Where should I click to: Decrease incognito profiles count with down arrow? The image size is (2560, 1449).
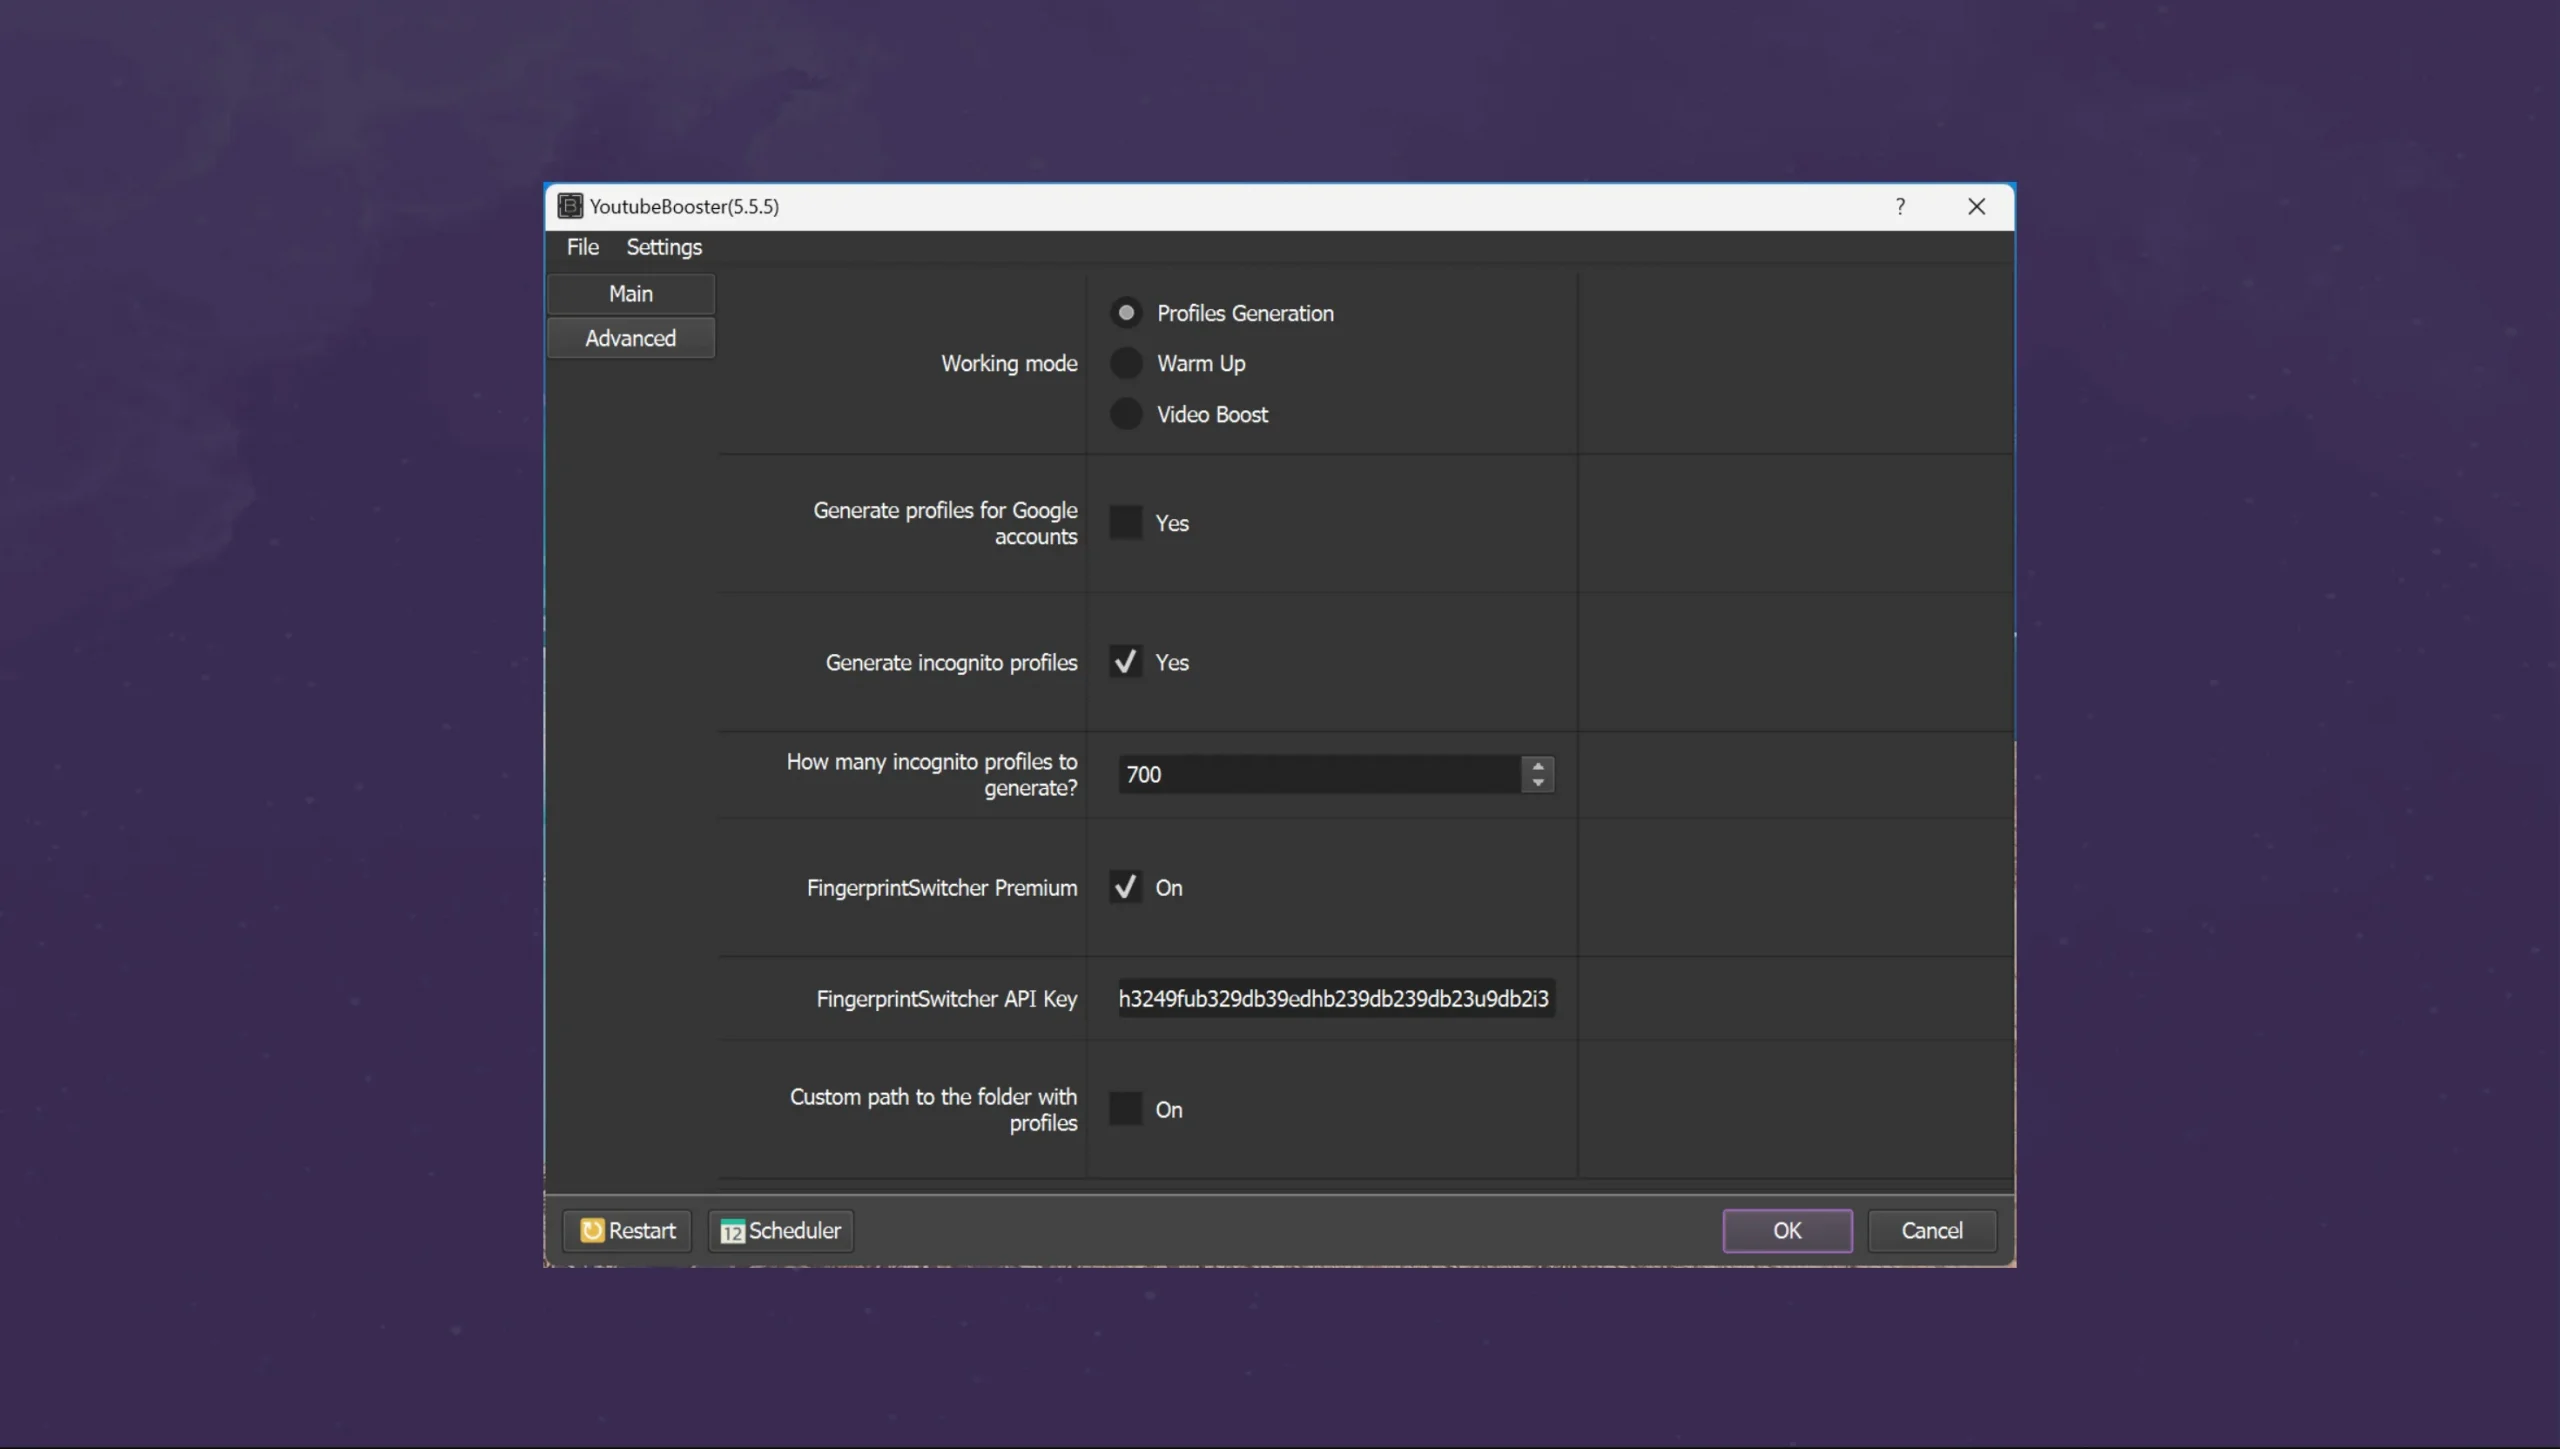(x=1538, y=783)
